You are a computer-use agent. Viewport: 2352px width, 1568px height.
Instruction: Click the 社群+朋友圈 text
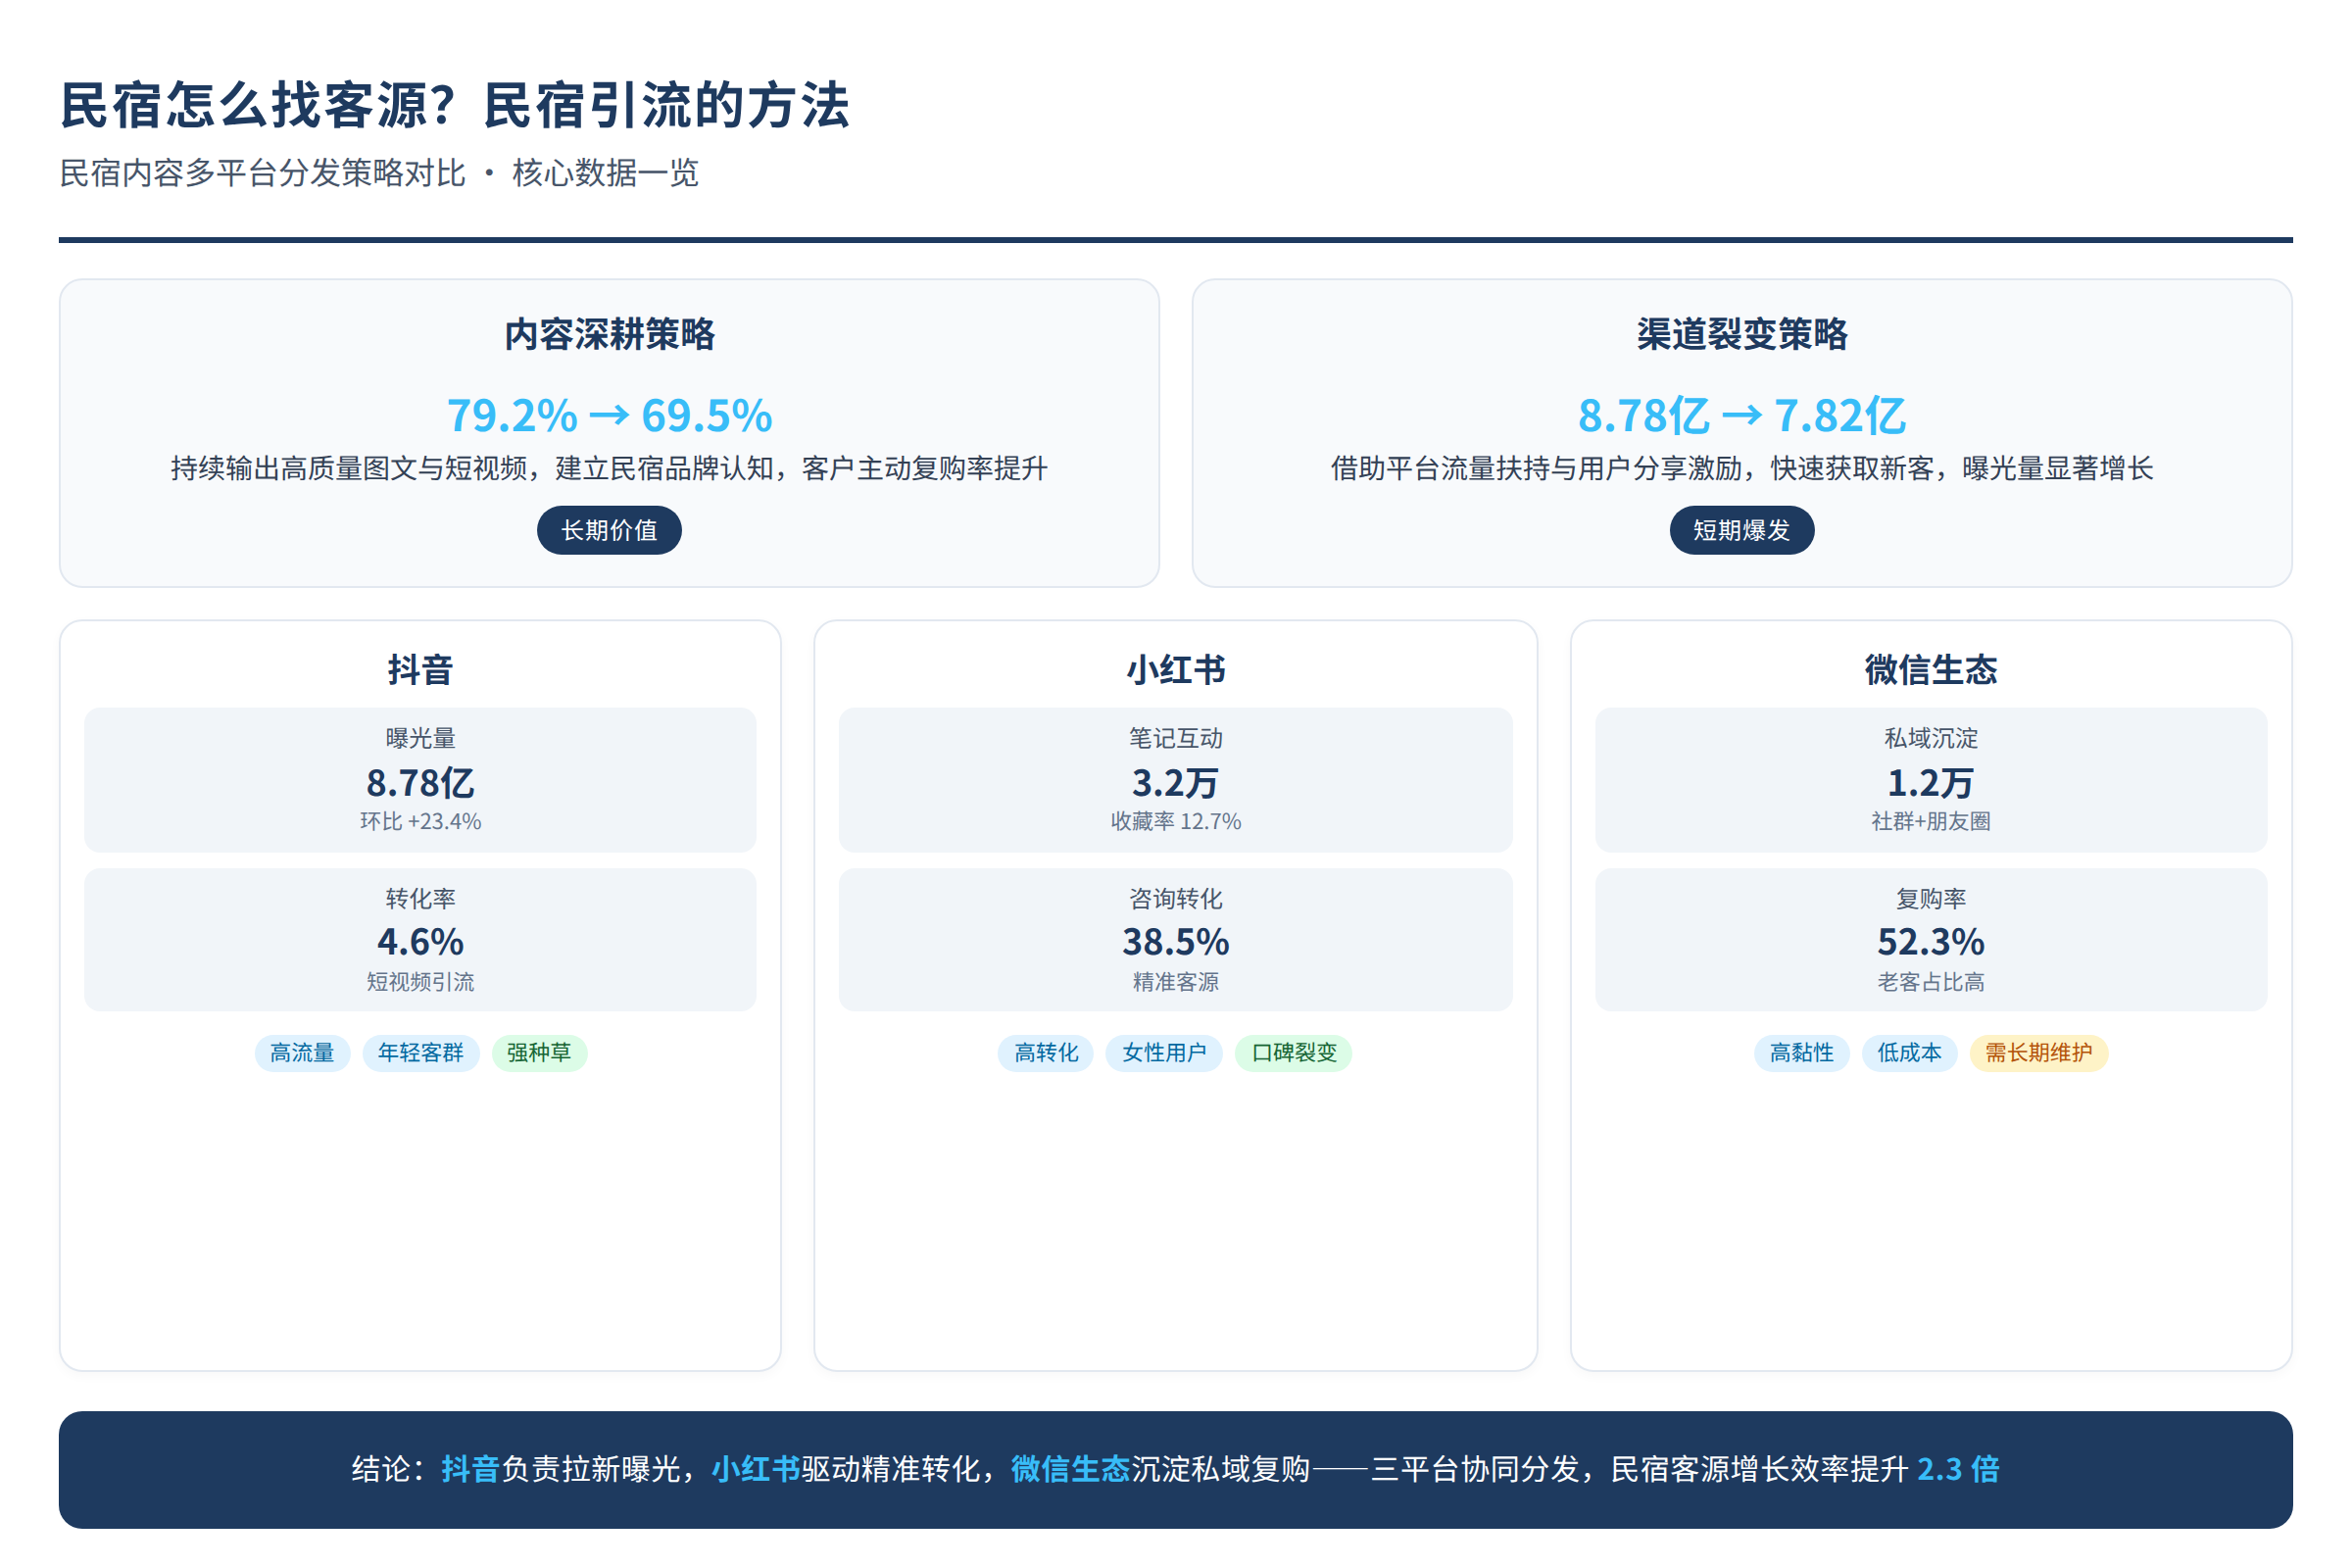[1931, 822]
